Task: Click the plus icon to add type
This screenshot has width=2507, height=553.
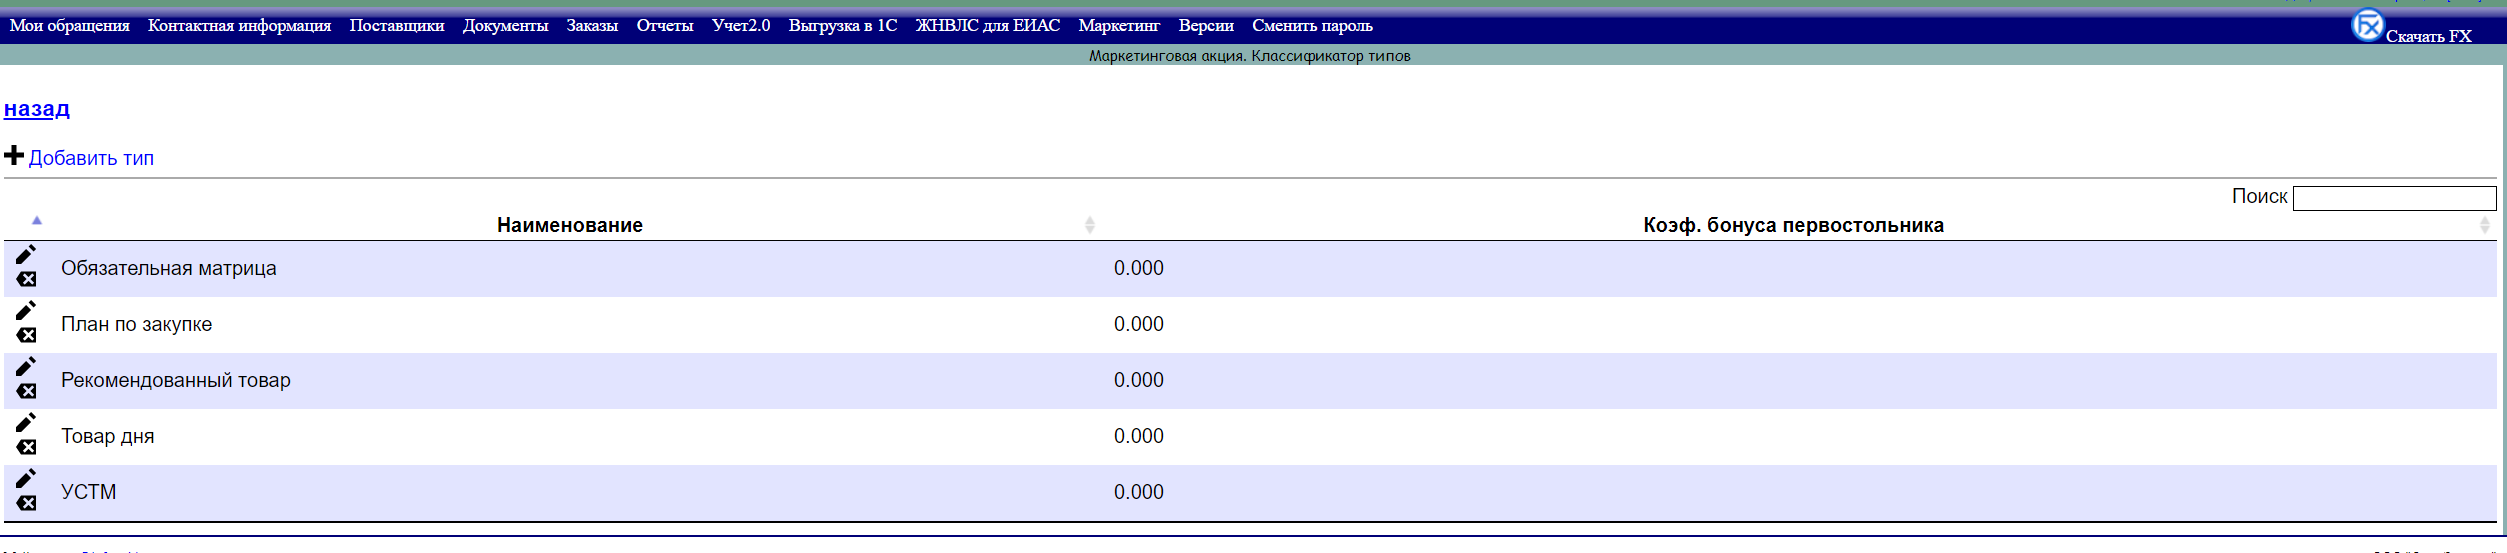Action: pyautogui.click(x=14, y=156)
